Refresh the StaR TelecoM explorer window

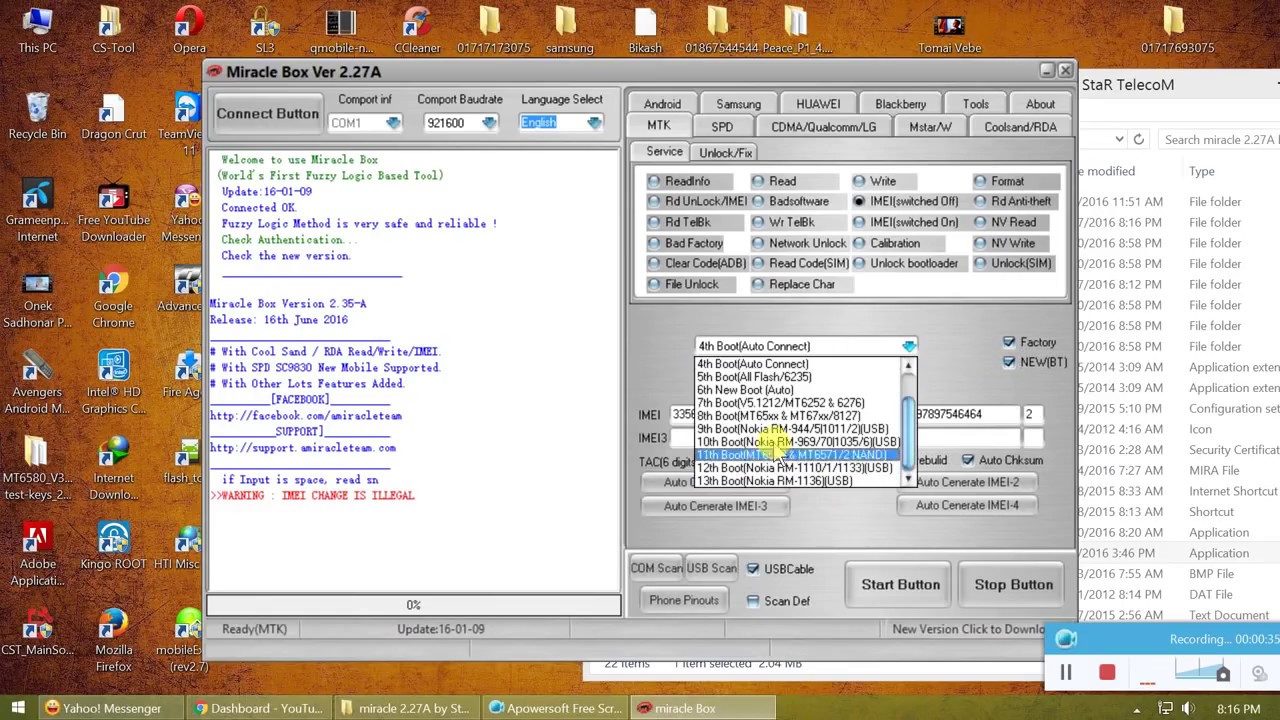[x=1138, y=140]
